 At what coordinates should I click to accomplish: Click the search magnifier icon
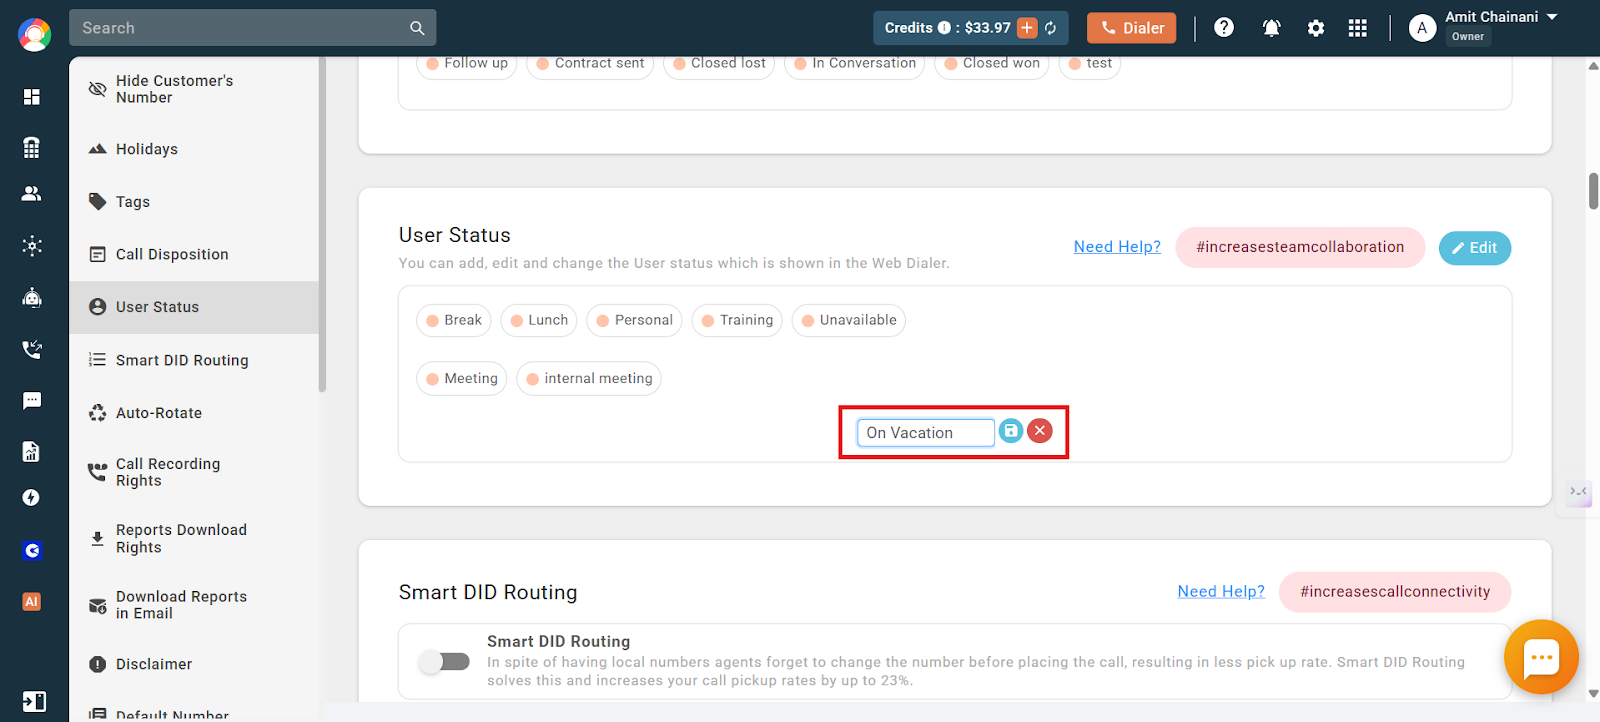pos(417,28)
